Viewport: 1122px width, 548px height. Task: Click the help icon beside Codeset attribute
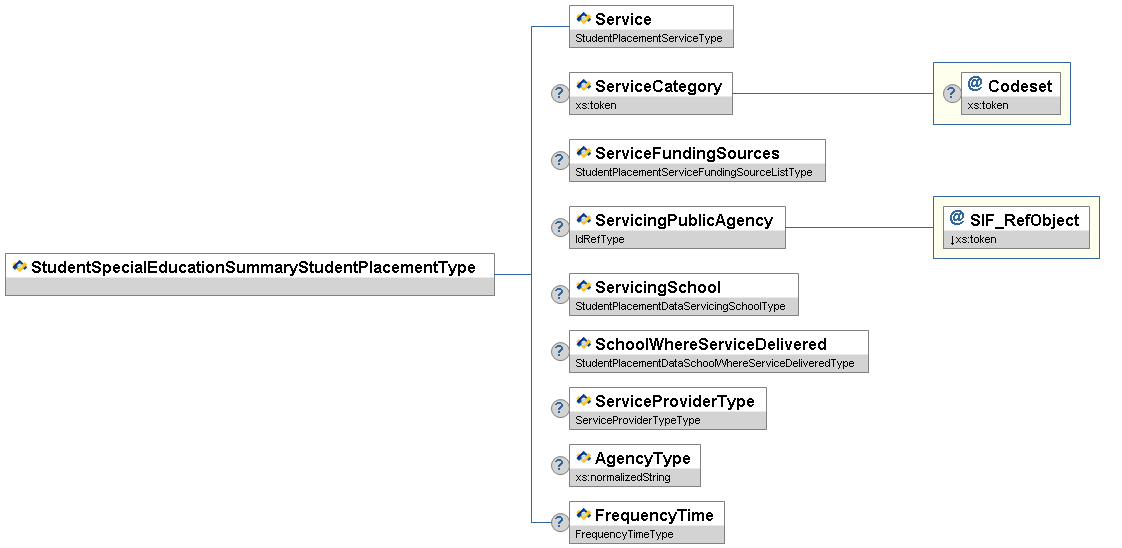[x=951, y=94]
